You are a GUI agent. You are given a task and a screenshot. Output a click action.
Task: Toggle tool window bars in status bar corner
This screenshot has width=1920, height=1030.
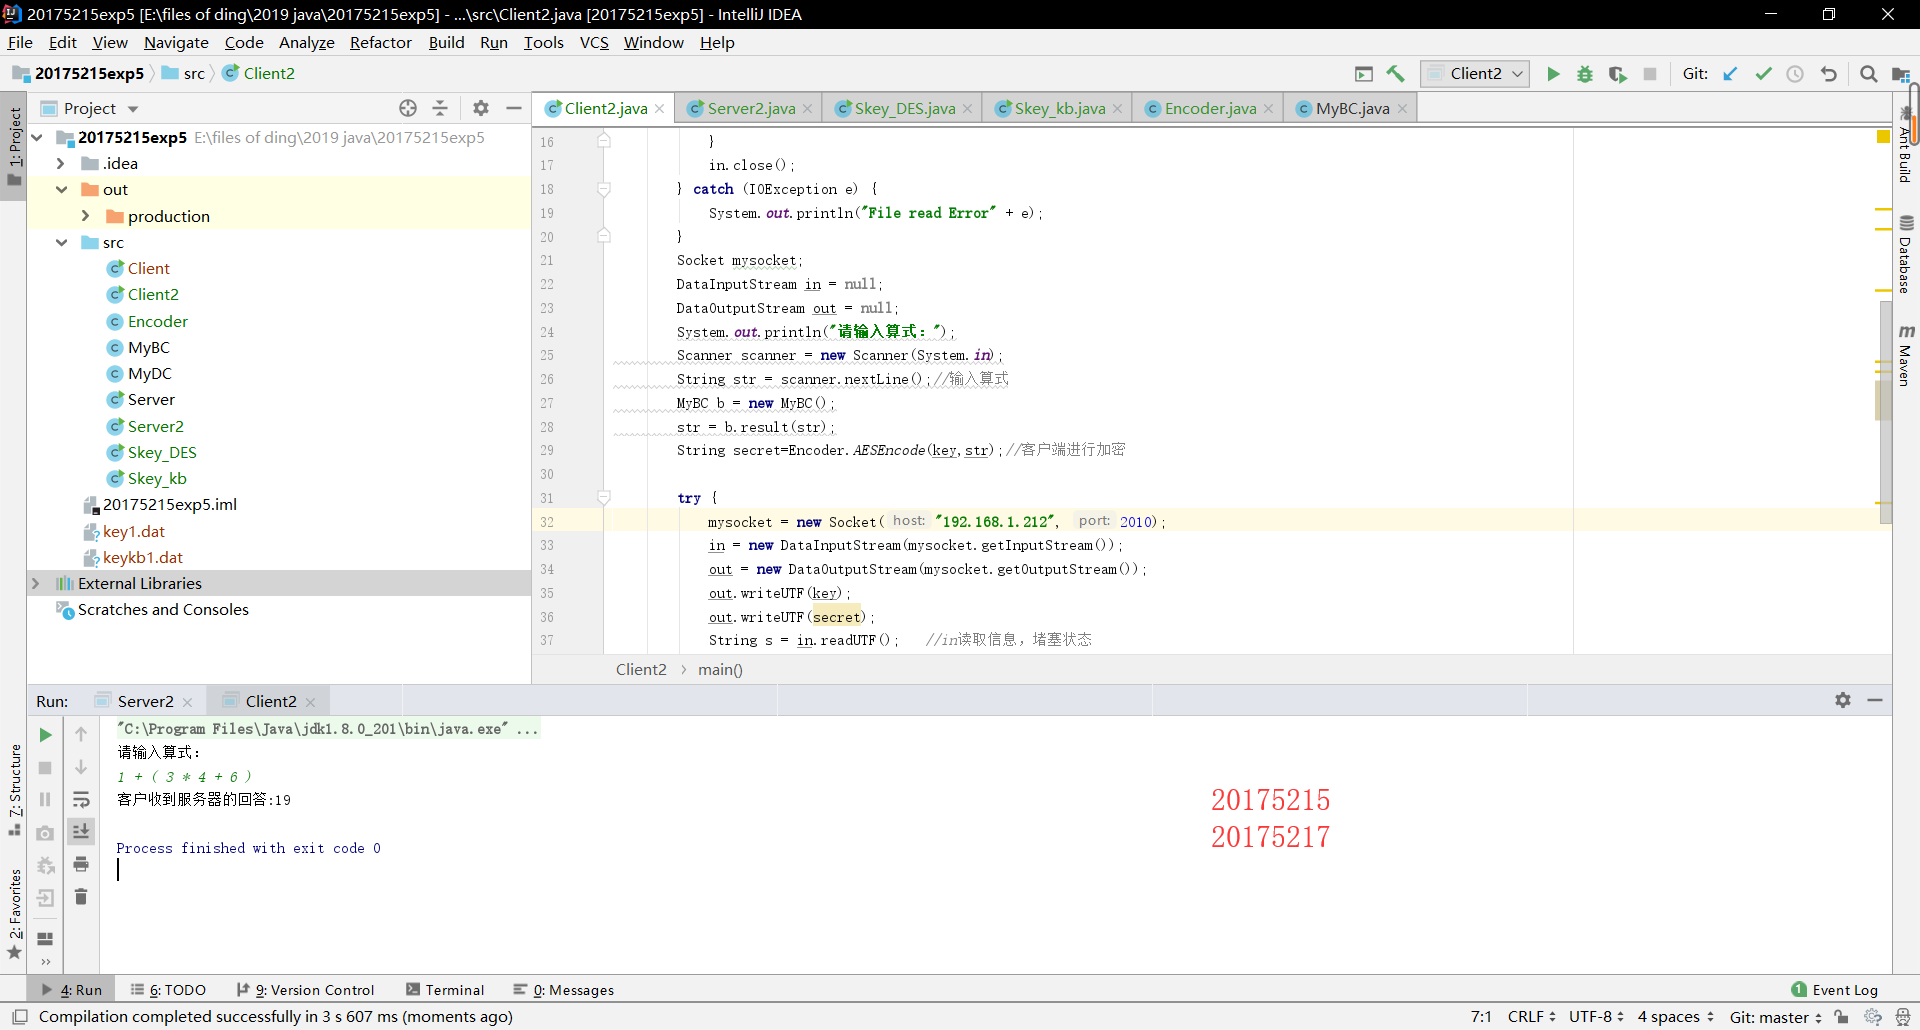20,1017
